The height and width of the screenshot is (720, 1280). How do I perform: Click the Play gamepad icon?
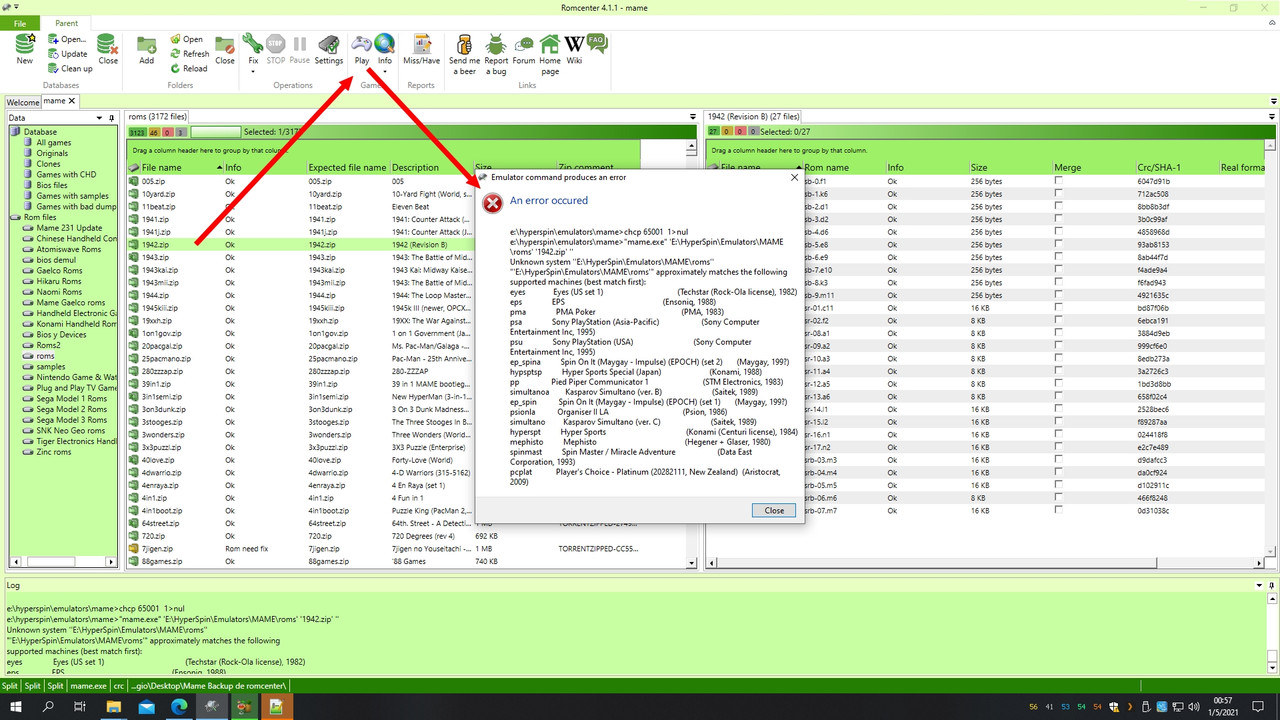click(362, 45)
